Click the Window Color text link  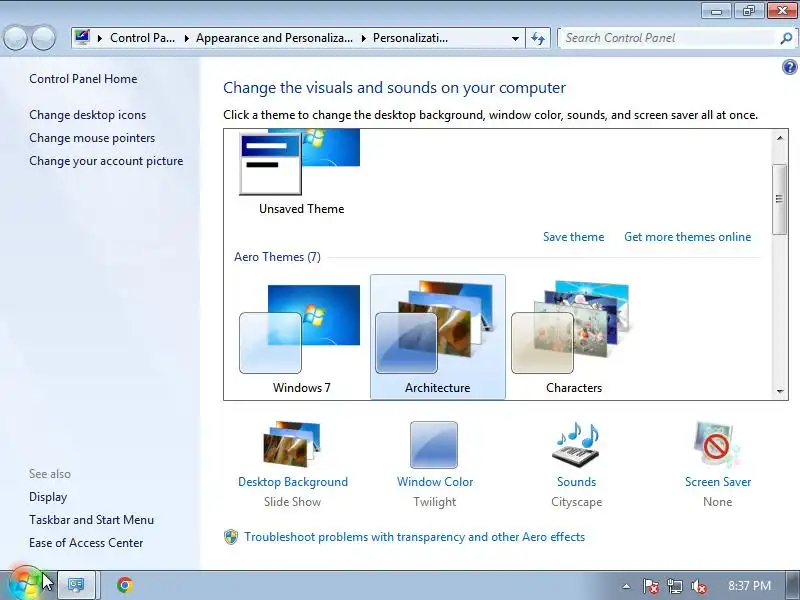coord(435,482)
